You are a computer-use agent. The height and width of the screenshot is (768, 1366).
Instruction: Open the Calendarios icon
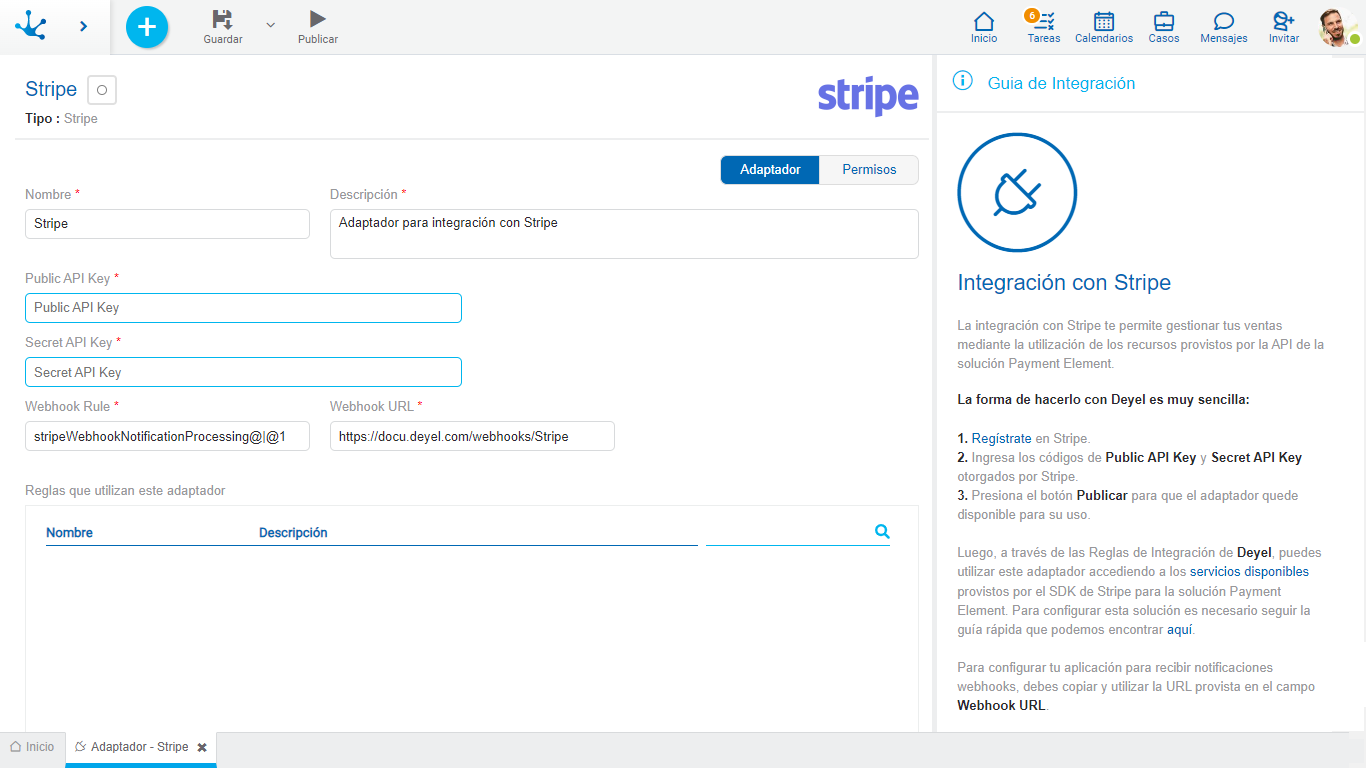(x=1104, y=27)
